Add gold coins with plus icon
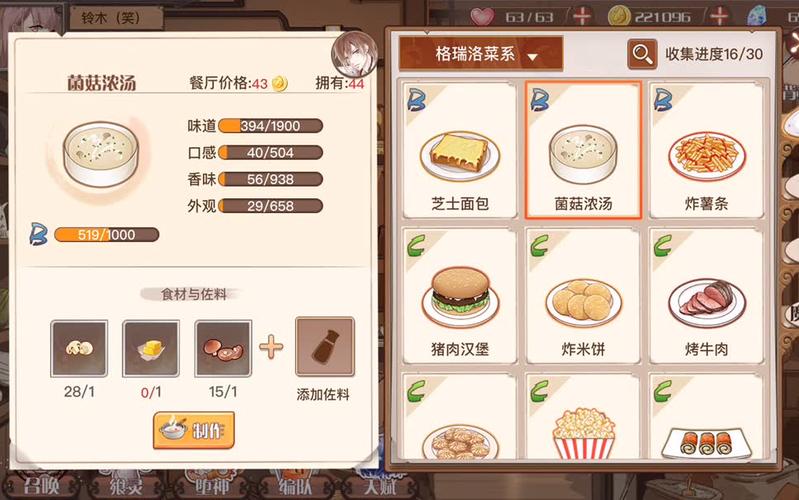 [x=719, y=16]
